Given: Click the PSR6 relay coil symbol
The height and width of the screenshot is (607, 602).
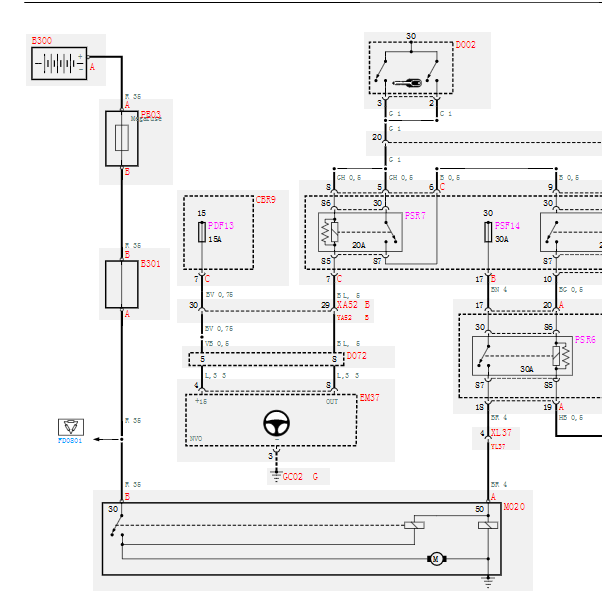Looking at the screenshot, I should click(561, 356).
